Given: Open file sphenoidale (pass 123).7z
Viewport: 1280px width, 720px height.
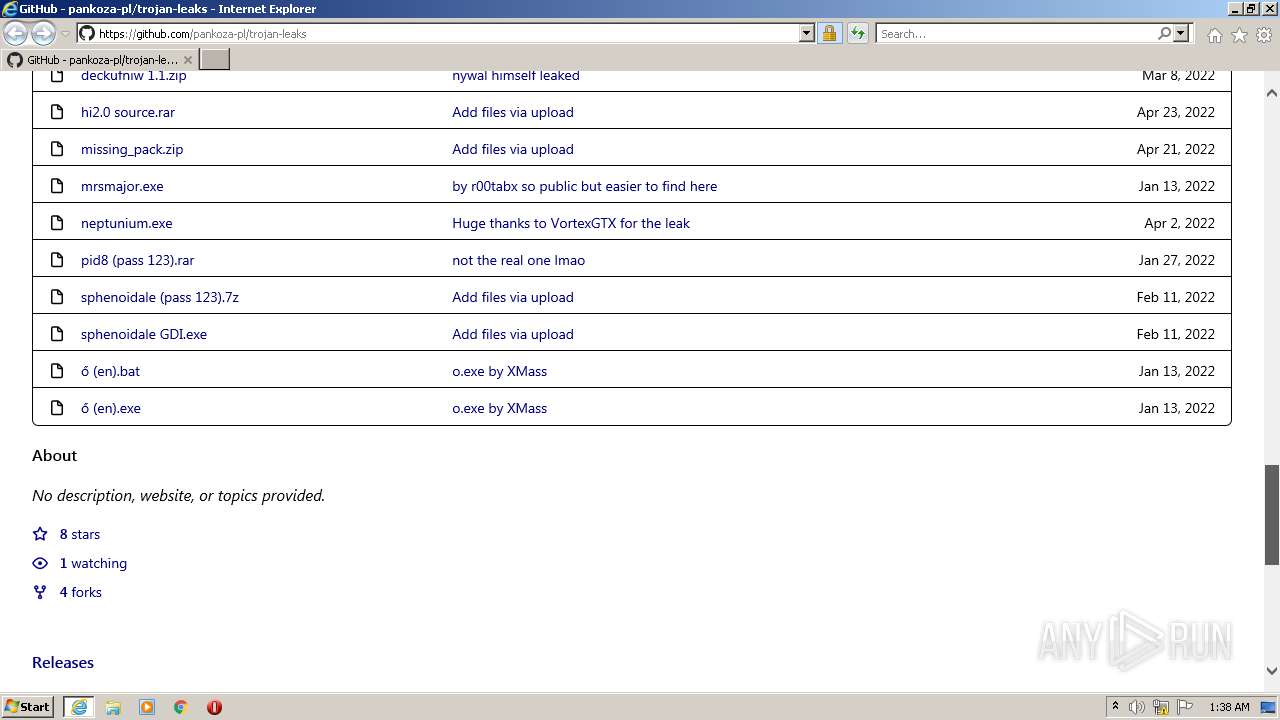Looking at the screenshot, I should click(x=160, y=297).
